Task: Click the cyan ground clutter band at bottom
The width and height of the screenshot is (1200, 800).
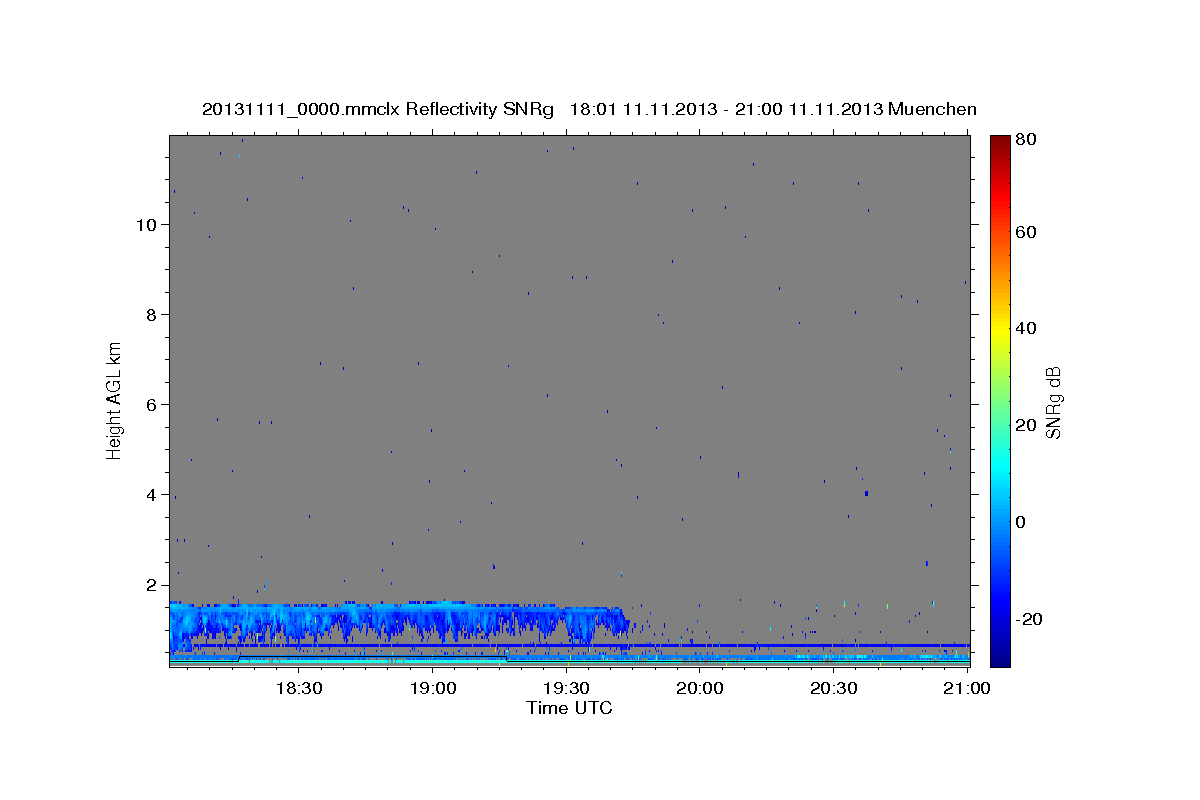Action: 569,661
